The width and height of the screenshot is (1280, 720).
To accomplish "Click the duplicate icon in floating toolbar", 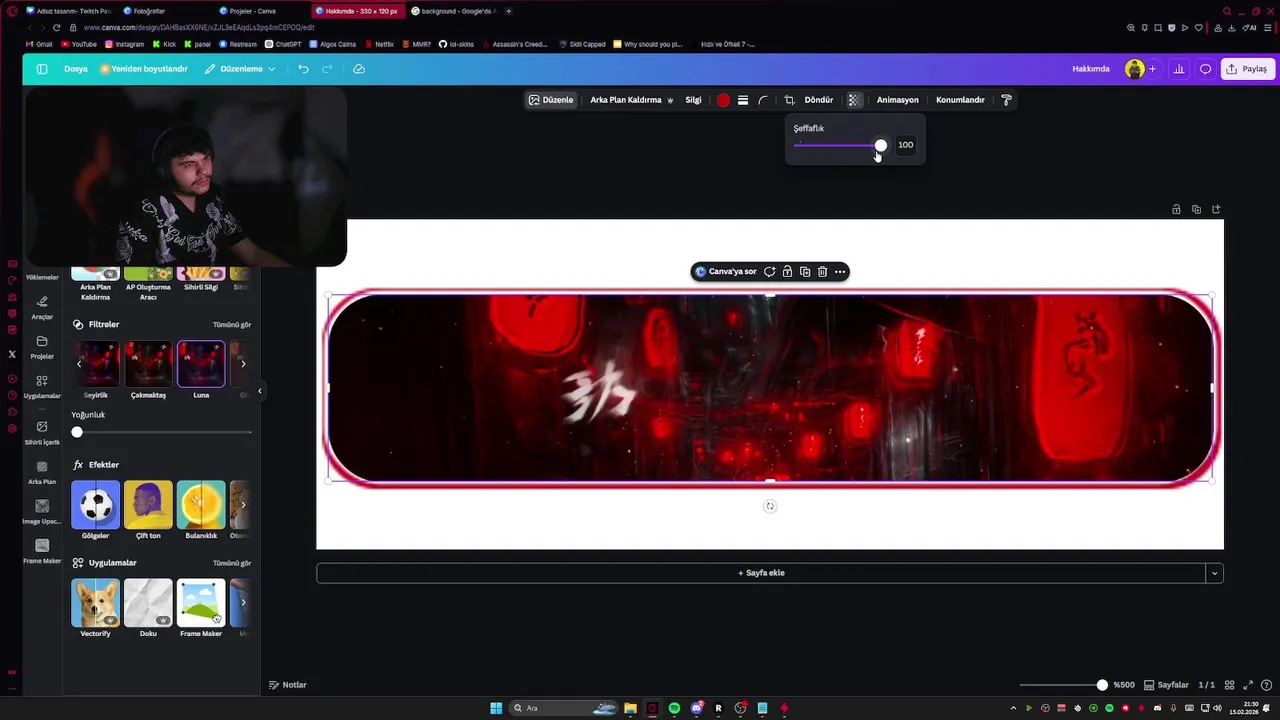I will coord(805,272).
